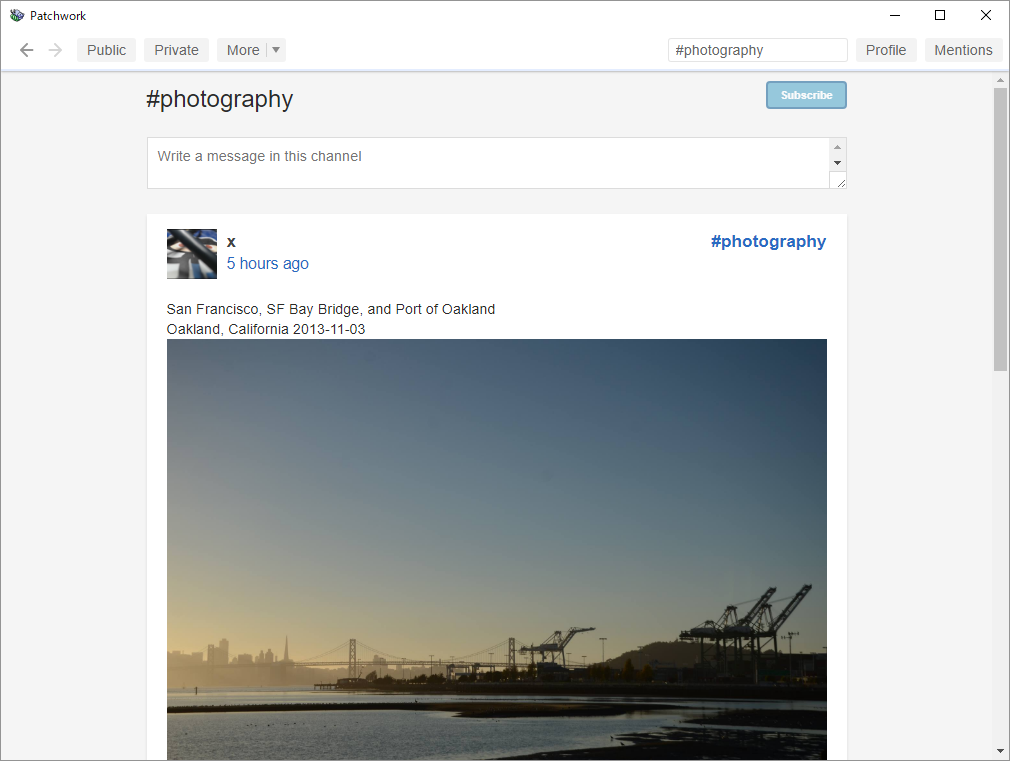Go back with the left arrow
1010x761 pixels.
27,50
